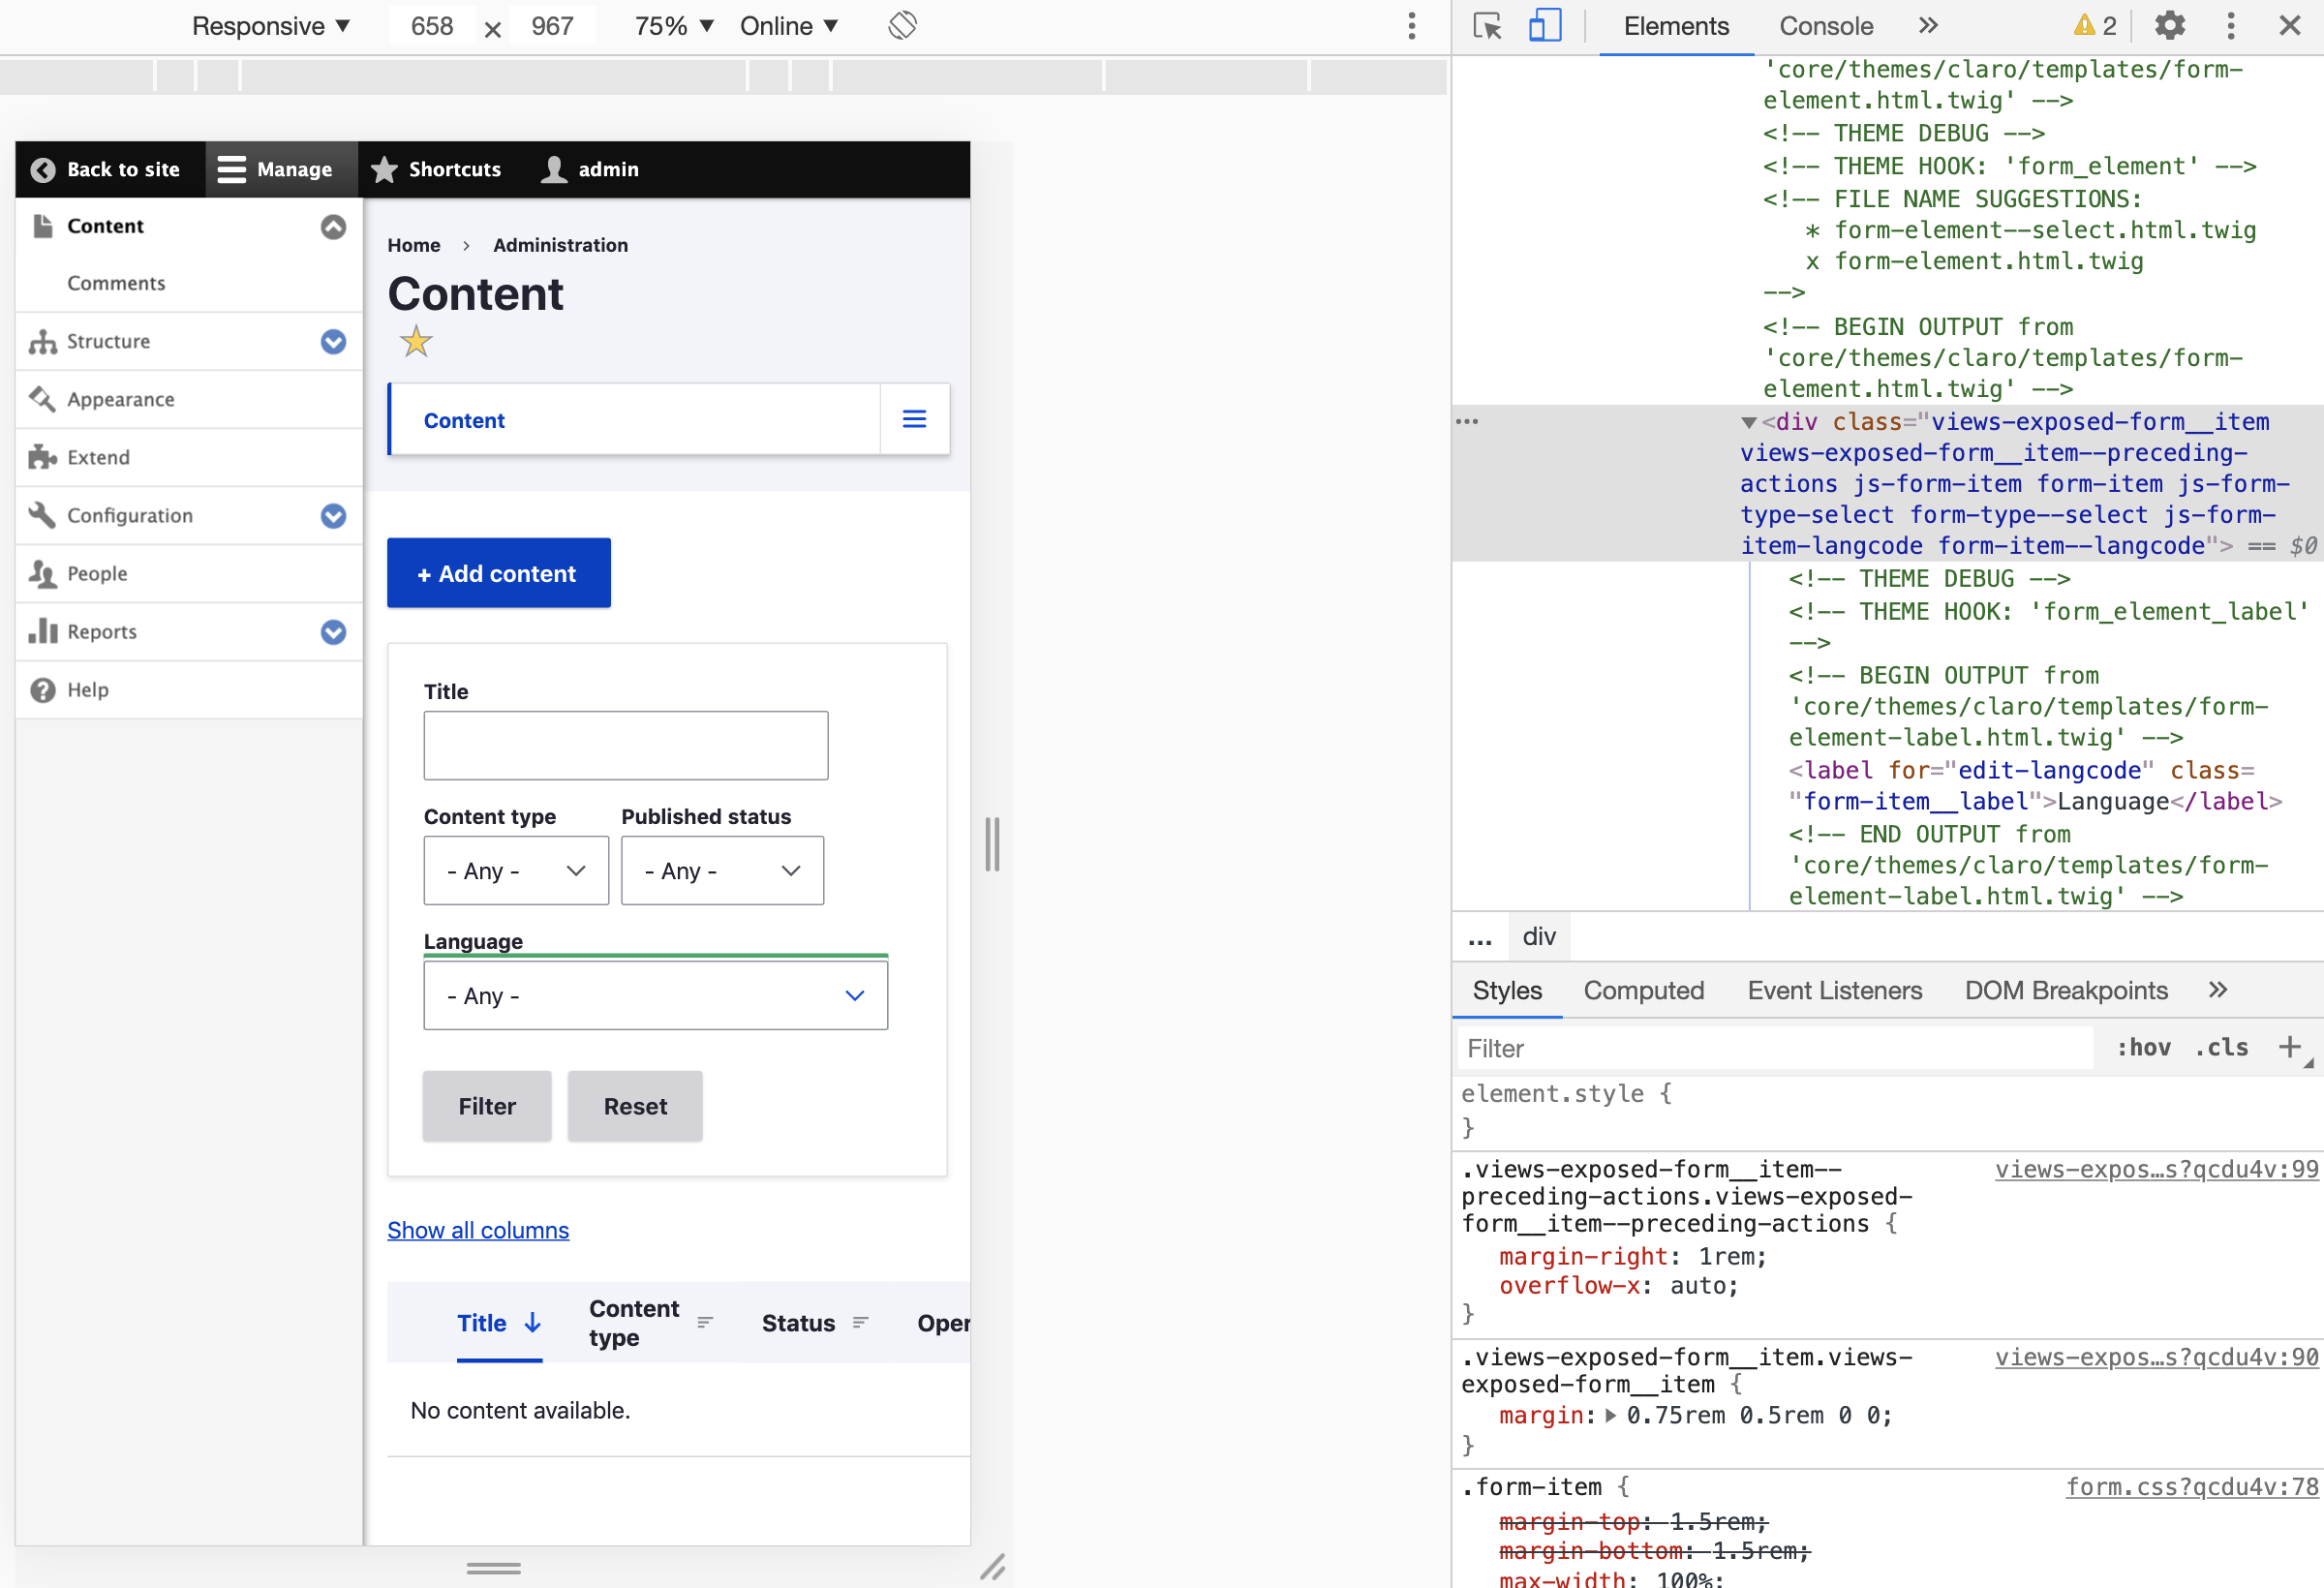
Task: Click the Configuration wrench icon
Action: (42, 515)
